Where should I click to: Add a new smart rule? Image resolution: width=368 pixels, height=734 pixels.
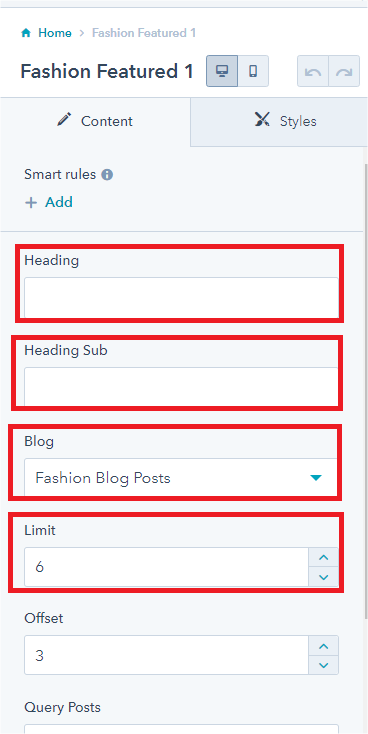[x=49, y=203]
